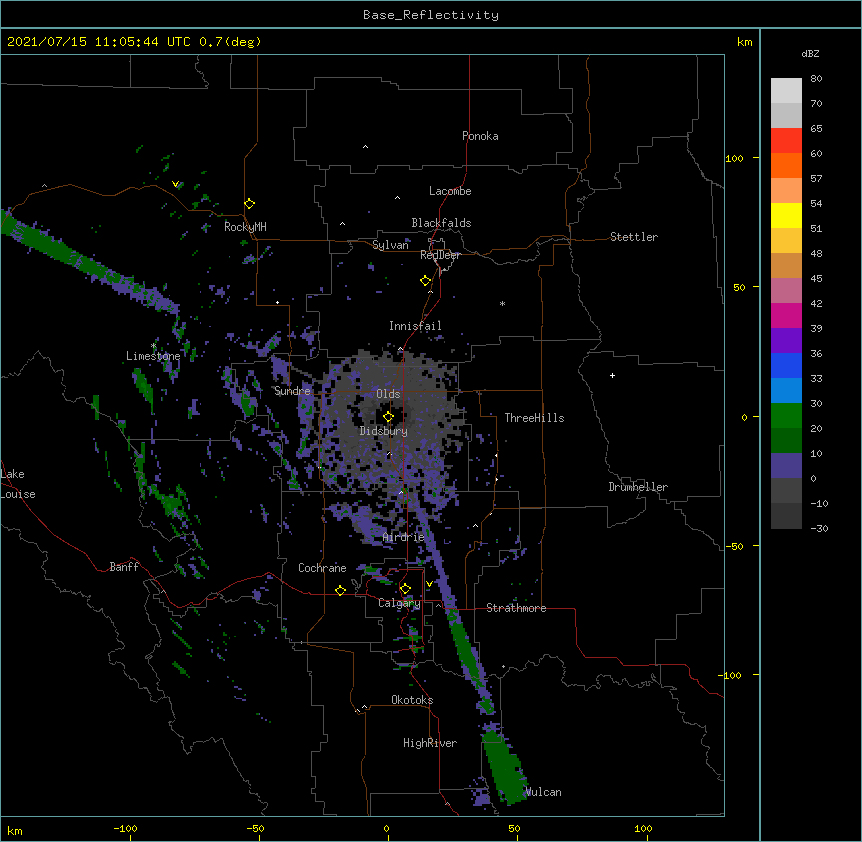Pick the magenta 39-42 dBZ legend swatch

pos(786,315)
